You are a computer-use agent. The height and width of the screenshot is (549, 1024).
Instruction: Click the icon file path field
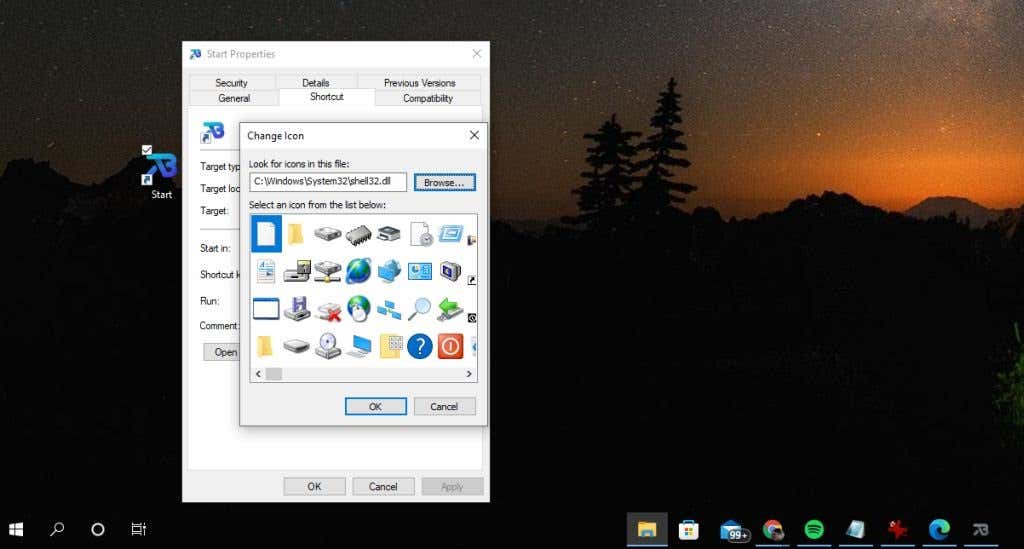click(328, 181)
